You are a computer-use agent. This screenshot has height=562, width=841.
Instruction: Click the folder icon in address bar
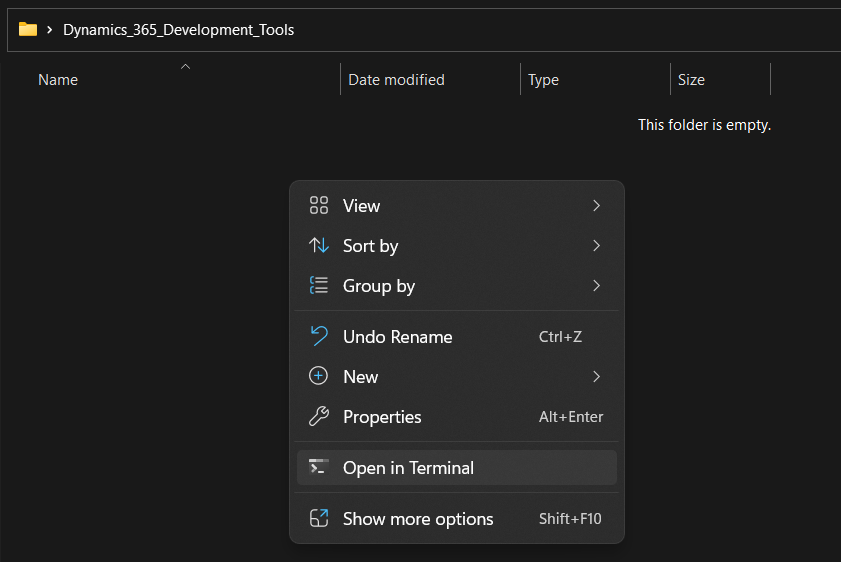[28, 29]
